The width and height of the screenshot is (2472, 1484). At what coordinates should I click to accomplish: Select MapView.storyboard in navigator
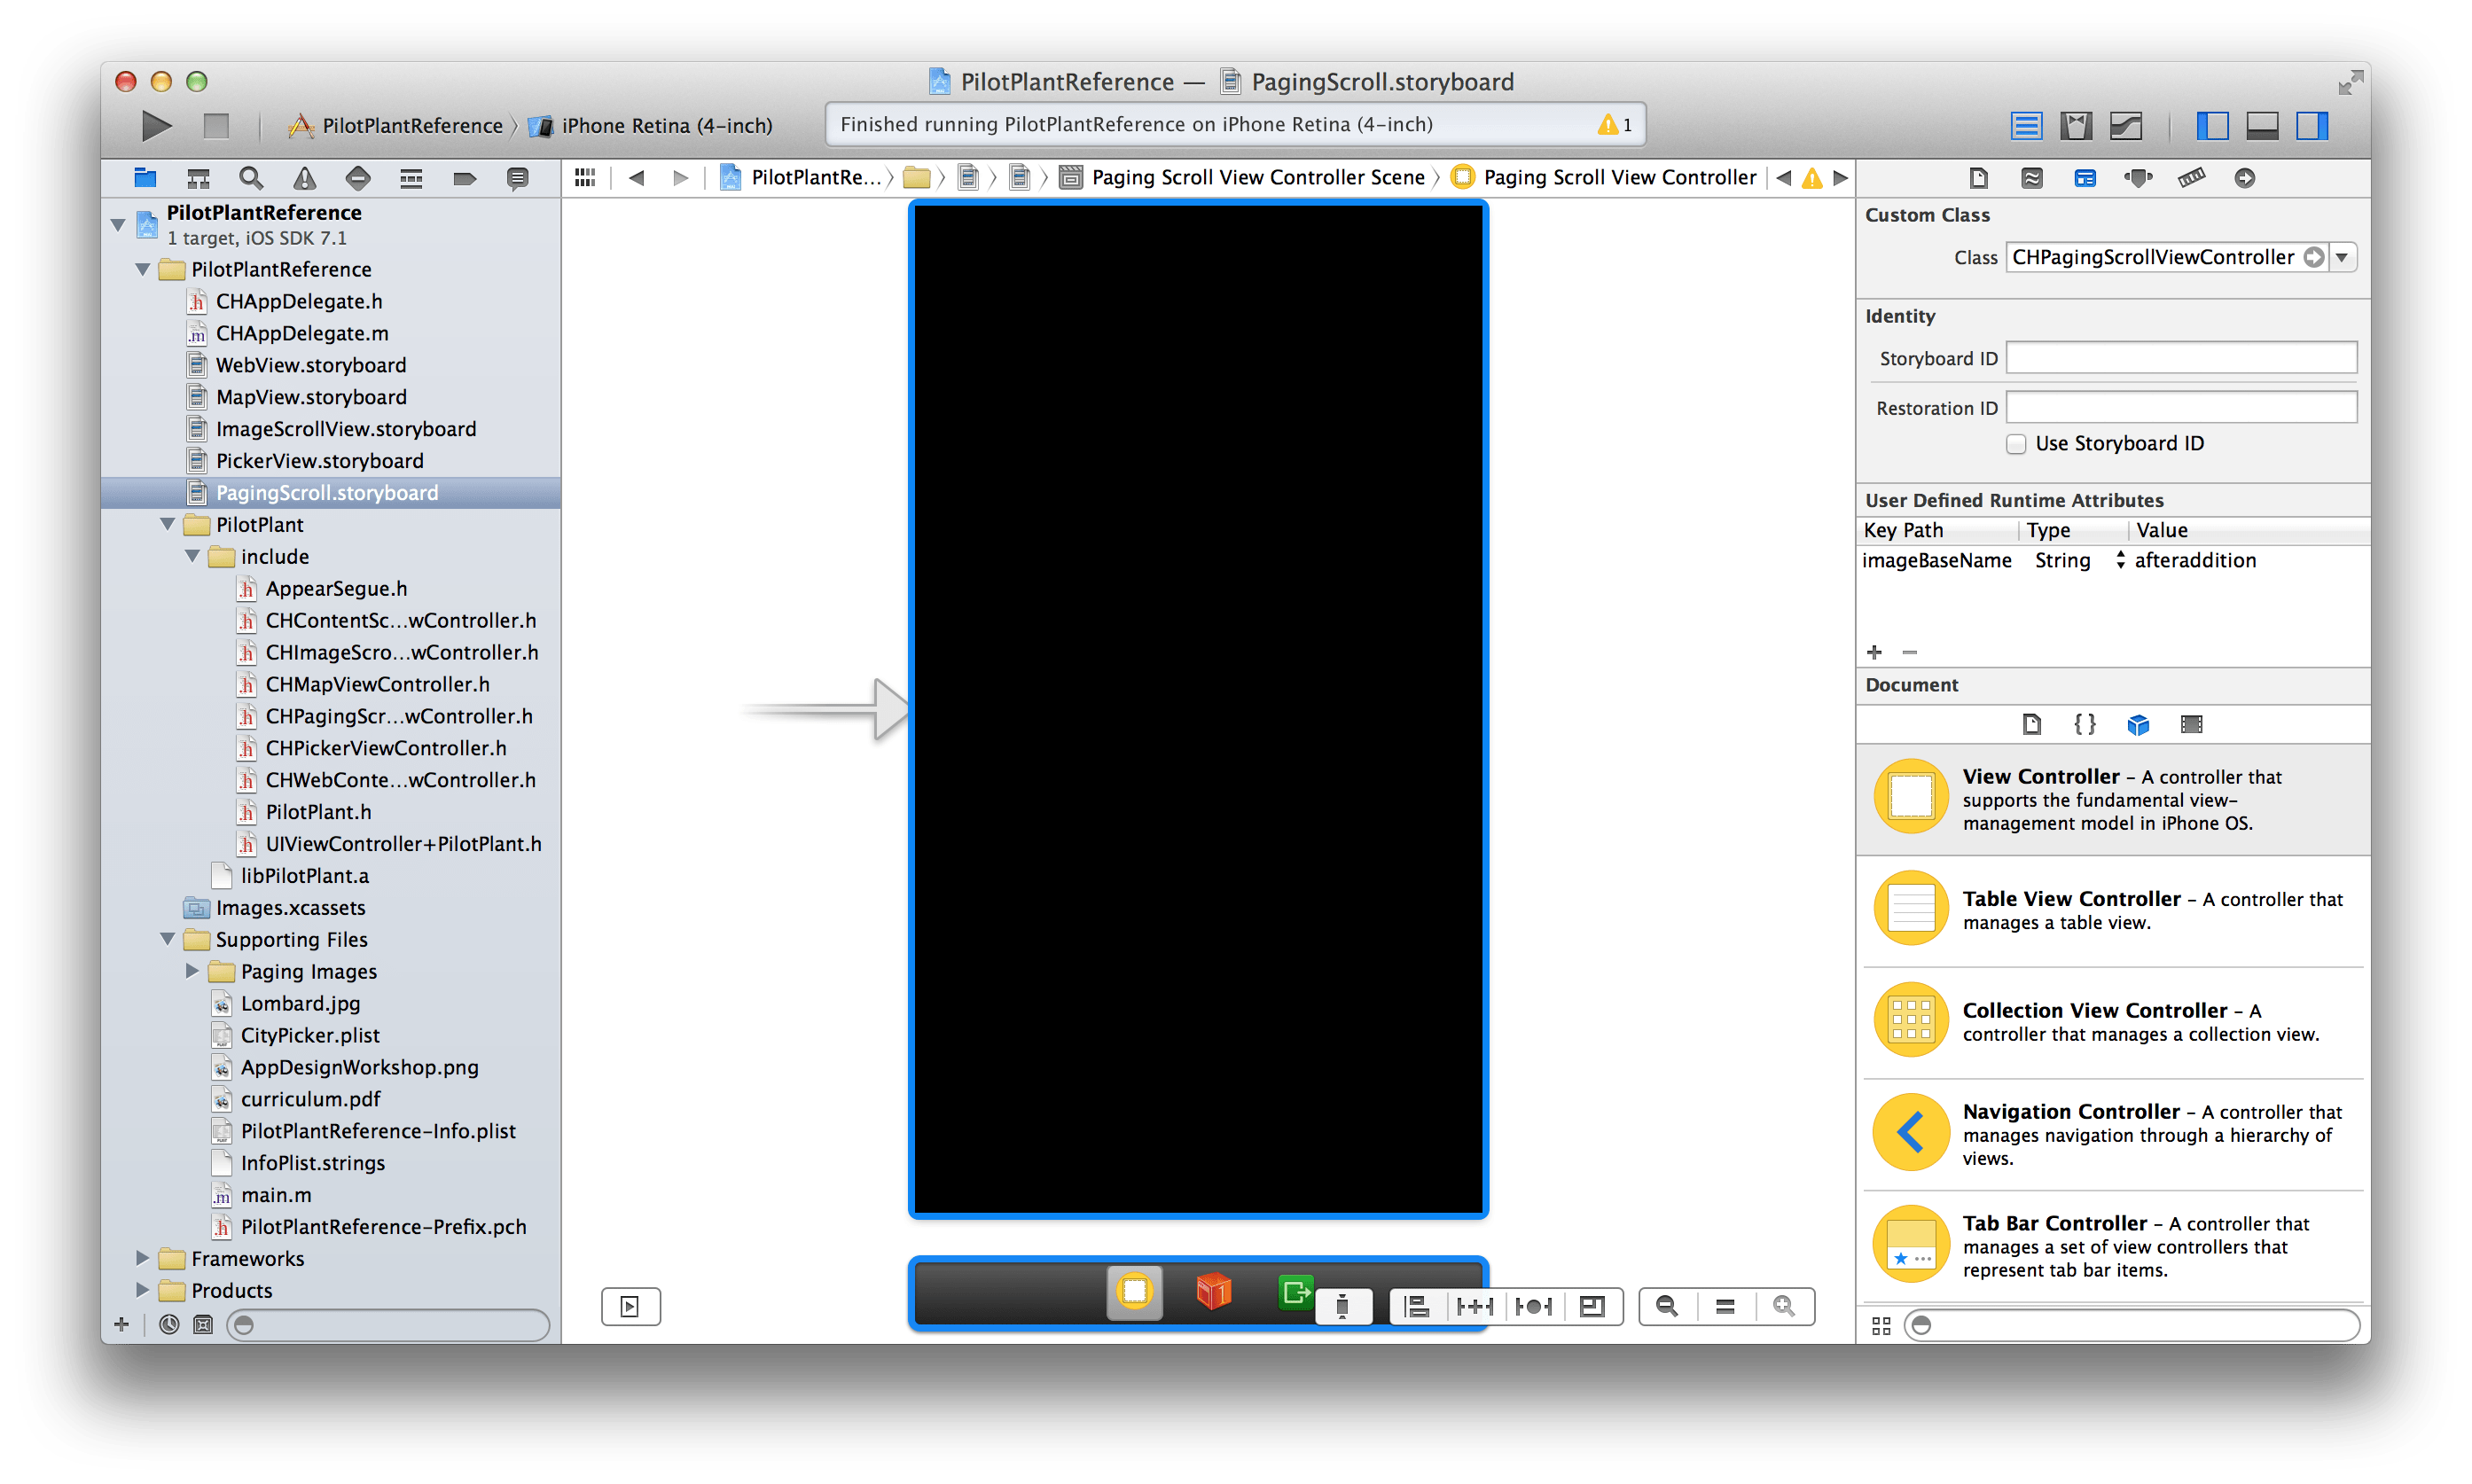point(311,397)
